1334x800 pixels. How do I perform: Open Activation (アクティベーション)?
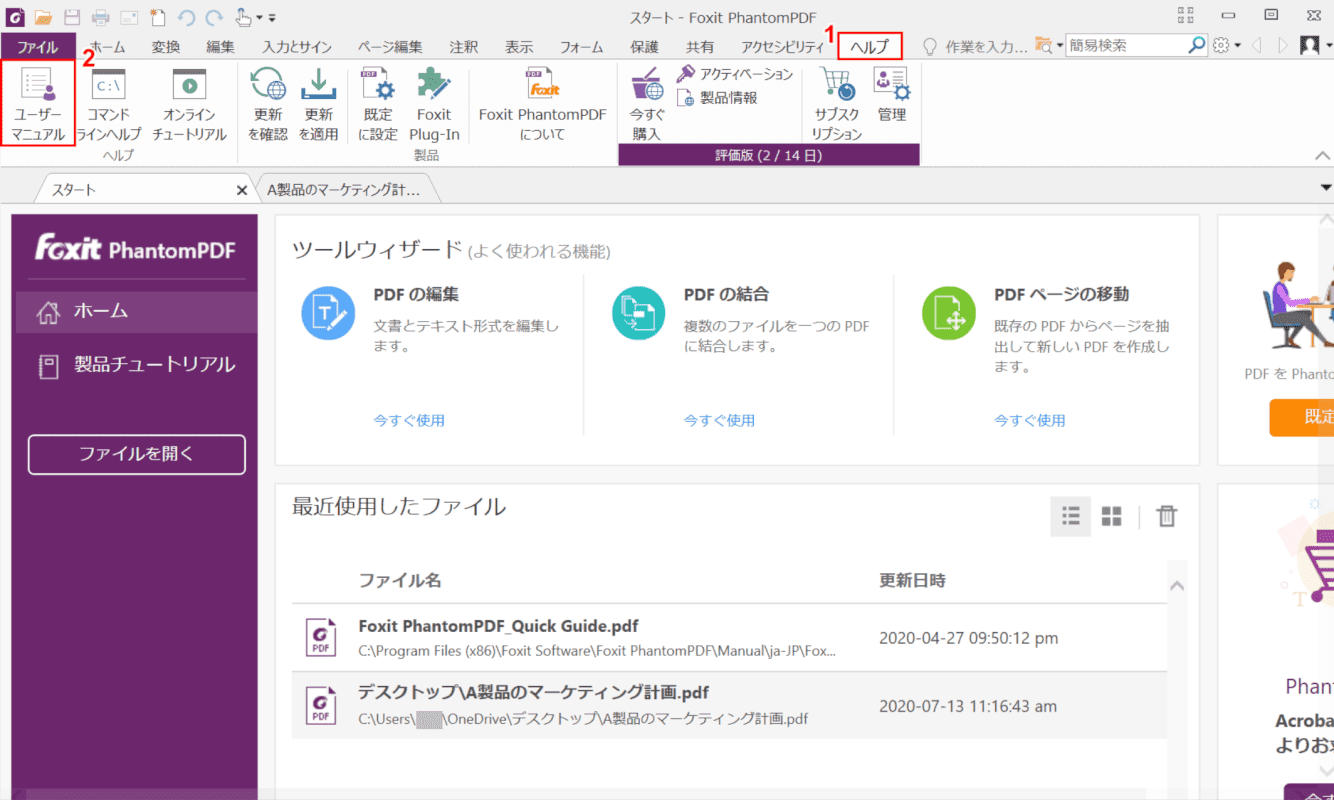pos(734,74)
